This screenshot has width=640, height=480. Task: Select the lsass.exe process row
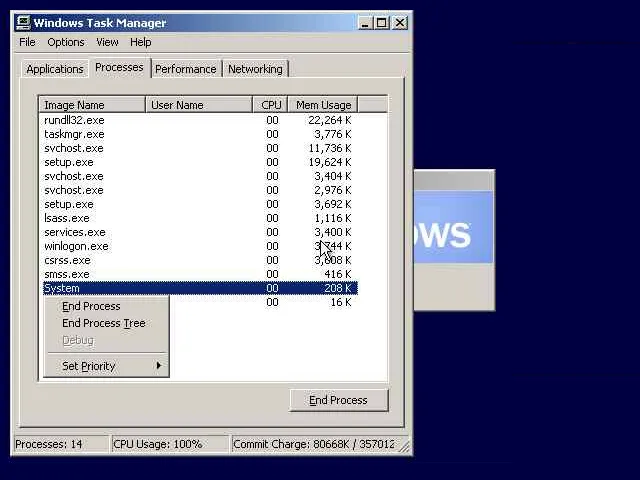200,218
